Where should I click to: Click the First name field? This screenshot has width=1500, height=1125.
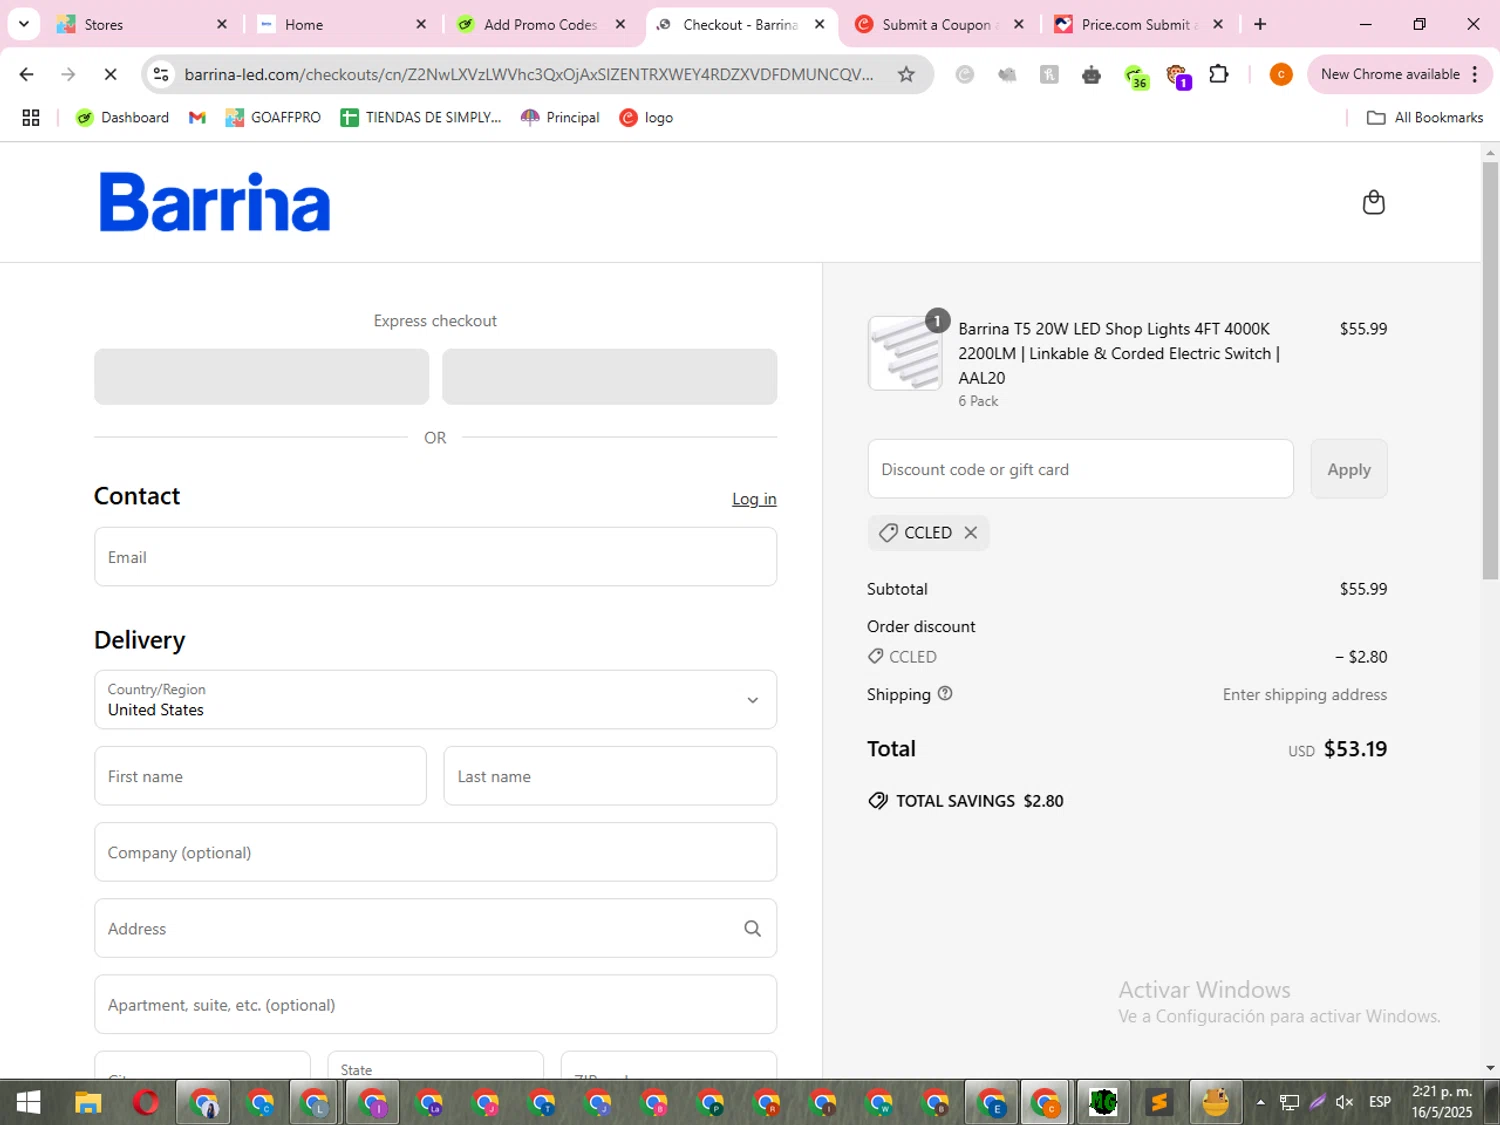(x=260, y=776)
